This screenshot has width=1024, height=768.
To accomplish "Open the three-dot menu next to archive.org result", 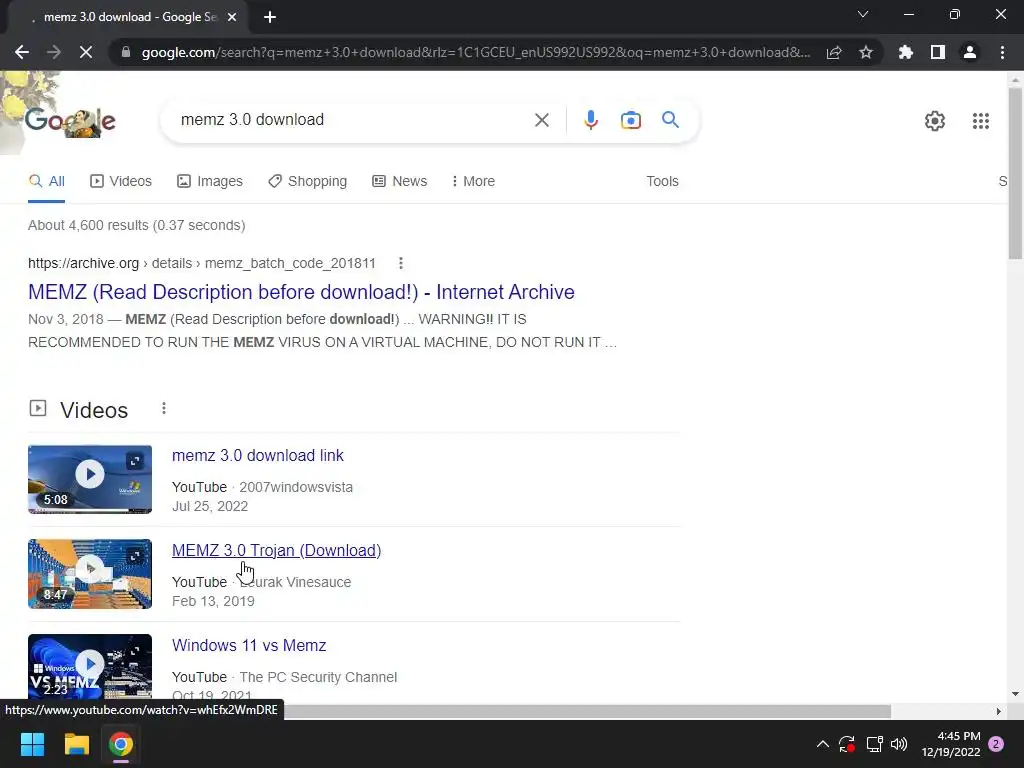I will coord(400,263).
